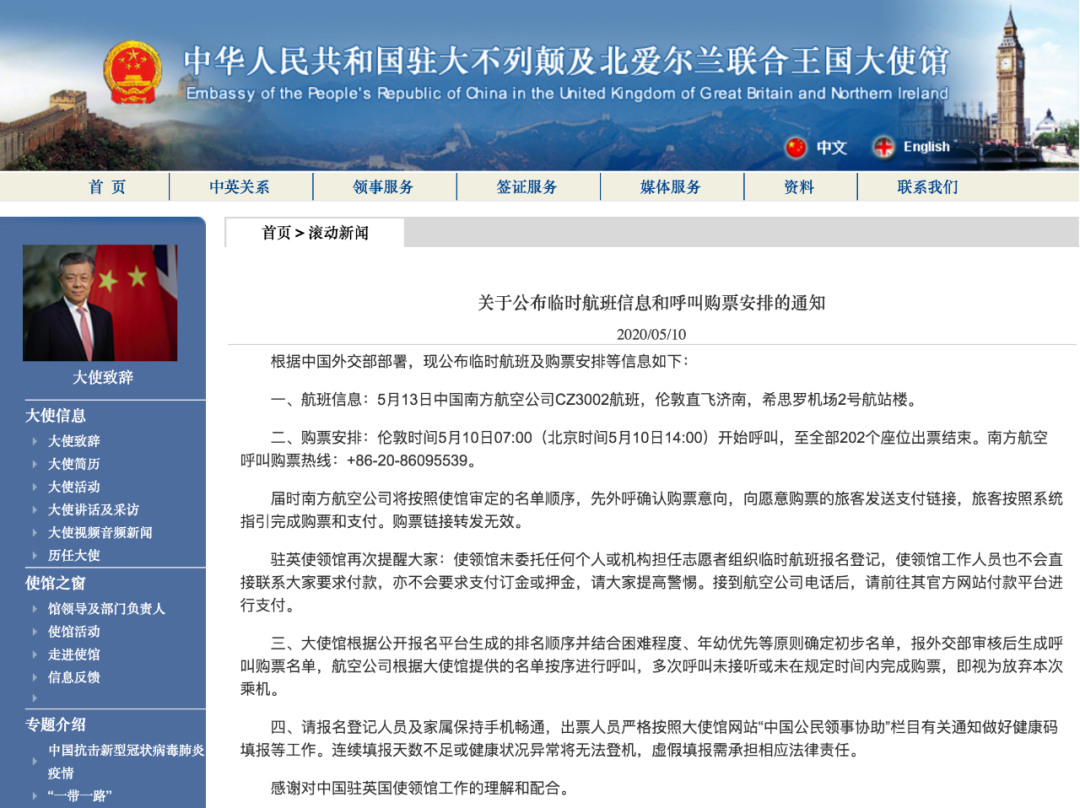
Task: Open 中国抗击新型冠状病毒肺炎疫情 sidebar link
Action: point(126,761)
